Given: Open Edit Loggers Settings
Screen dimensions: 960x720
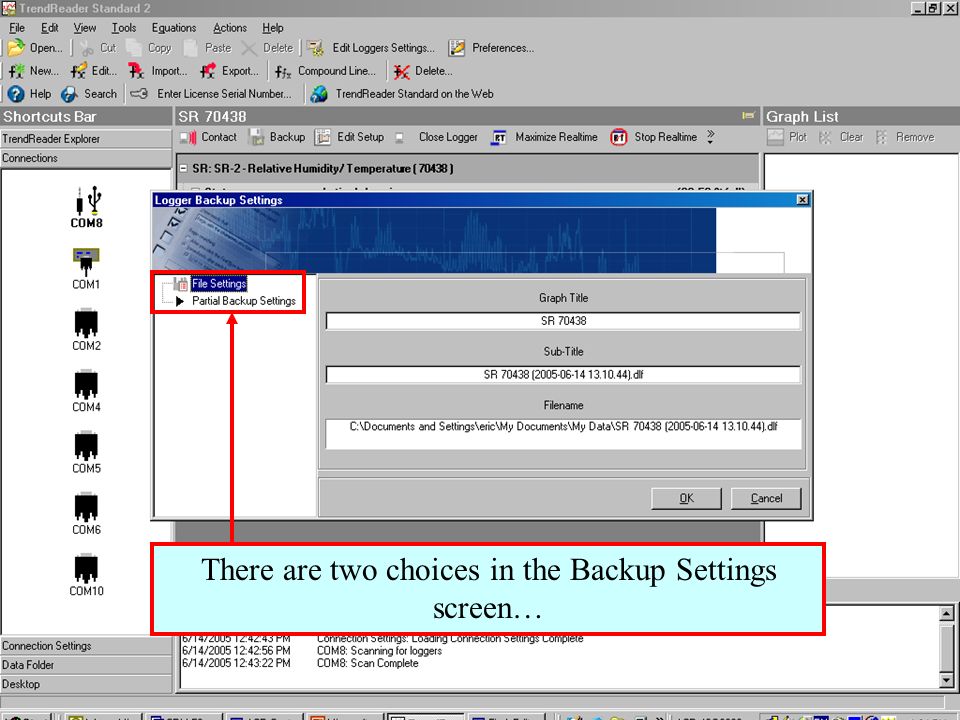Looking at the screenshot, I should 371,48.
